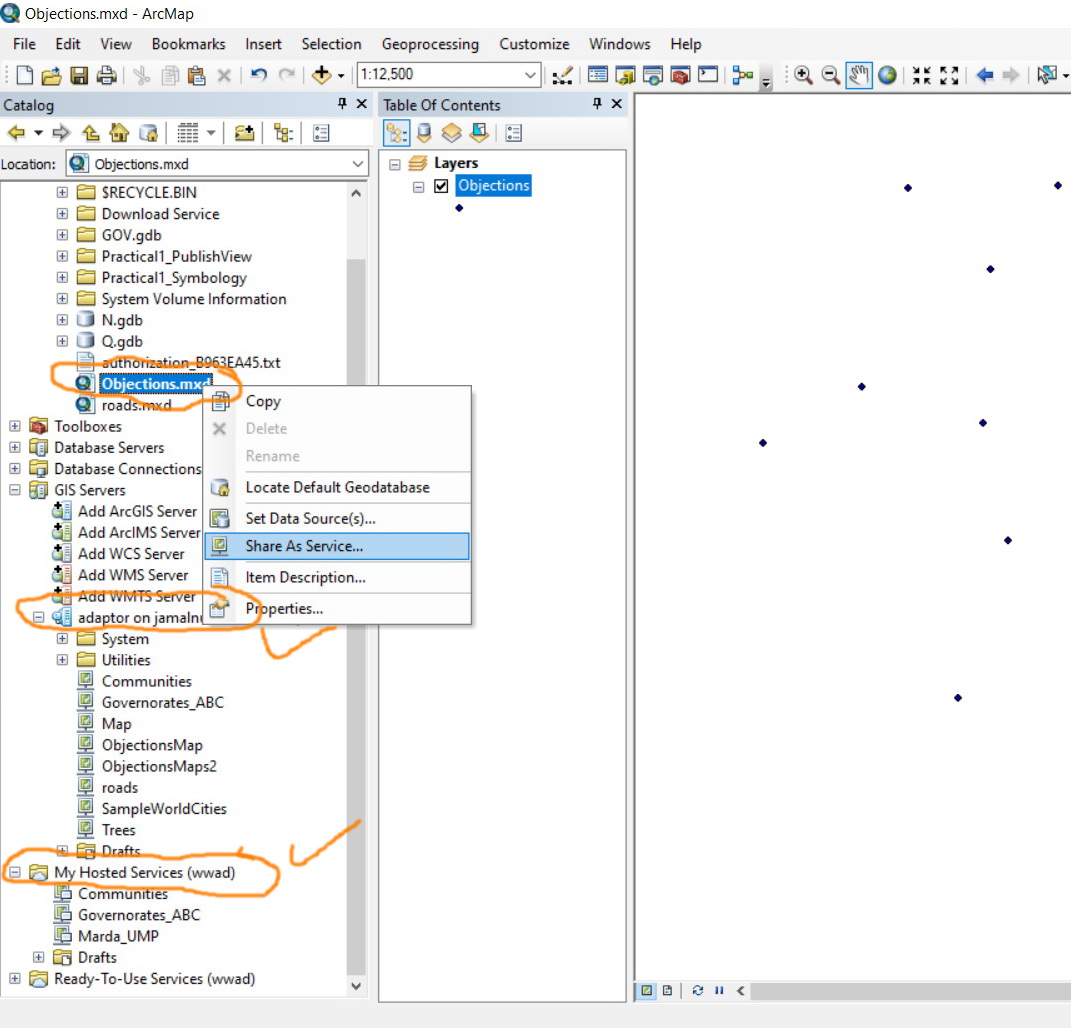Select the Pan hand tool
This screenshot has height=1028, width=1071.
pos(859,75)
